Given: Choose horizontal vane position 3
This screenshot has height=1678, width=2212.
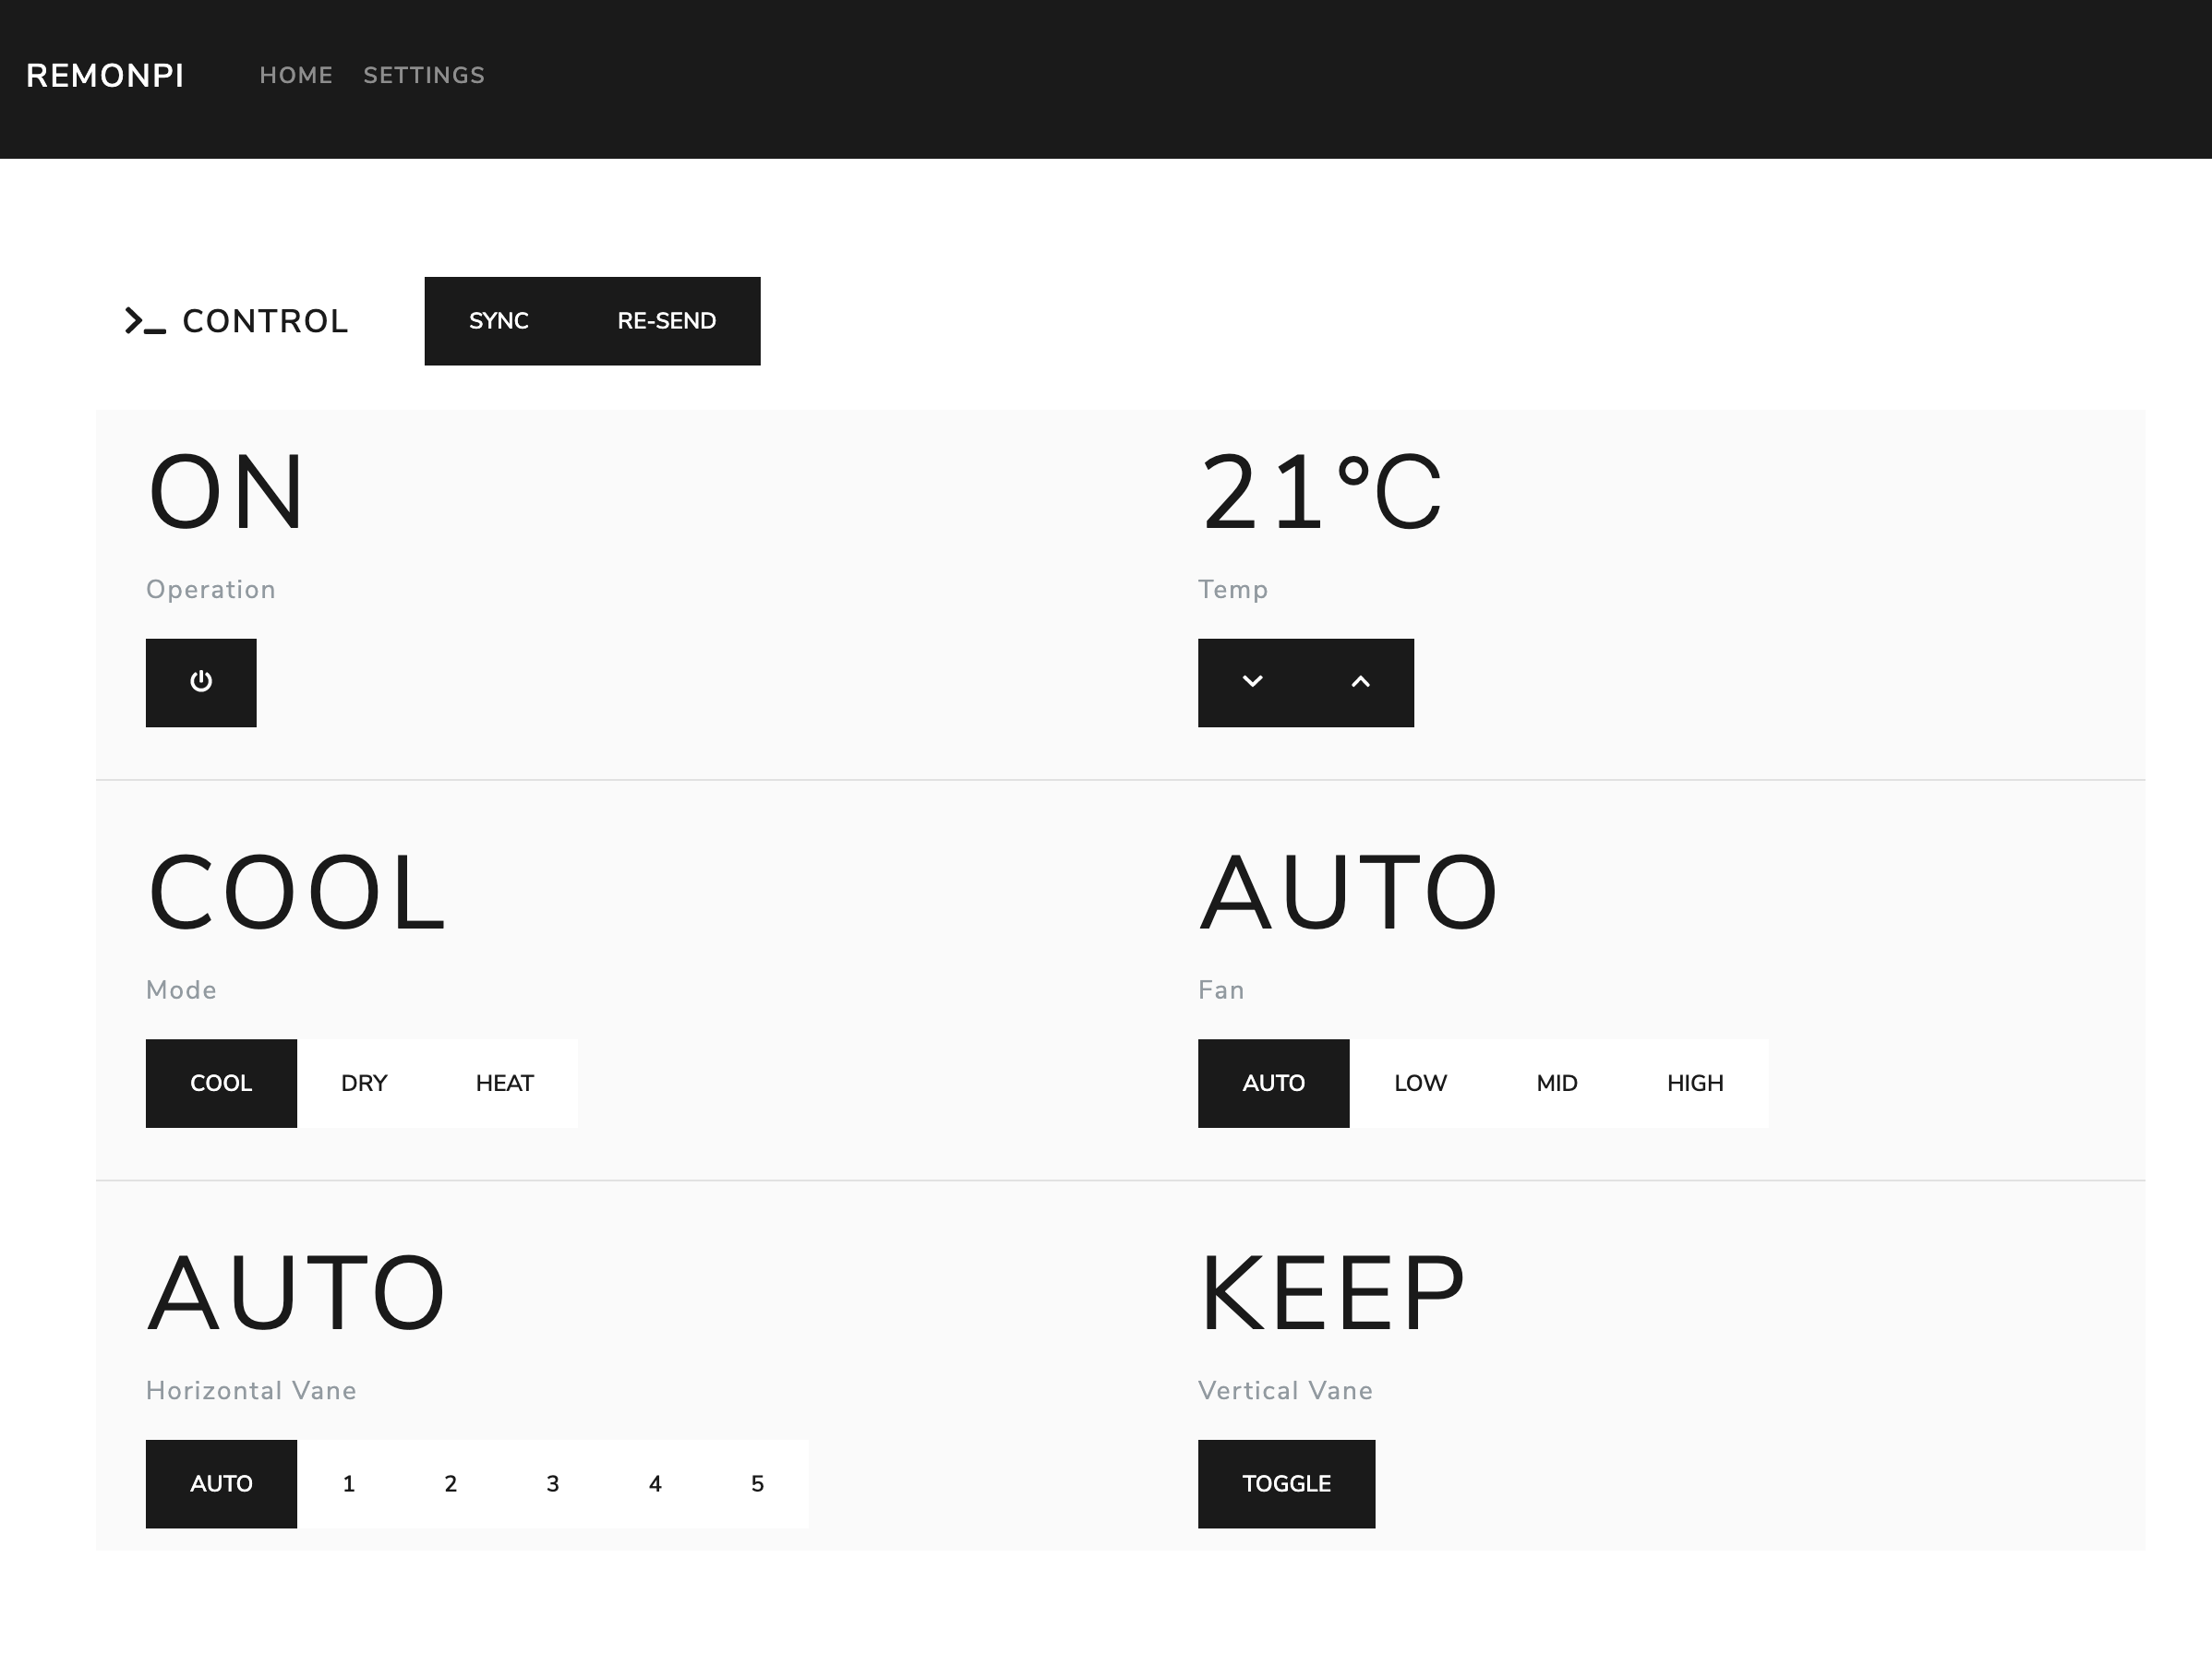Looking at the screenshot, I should pos(552,1483).
